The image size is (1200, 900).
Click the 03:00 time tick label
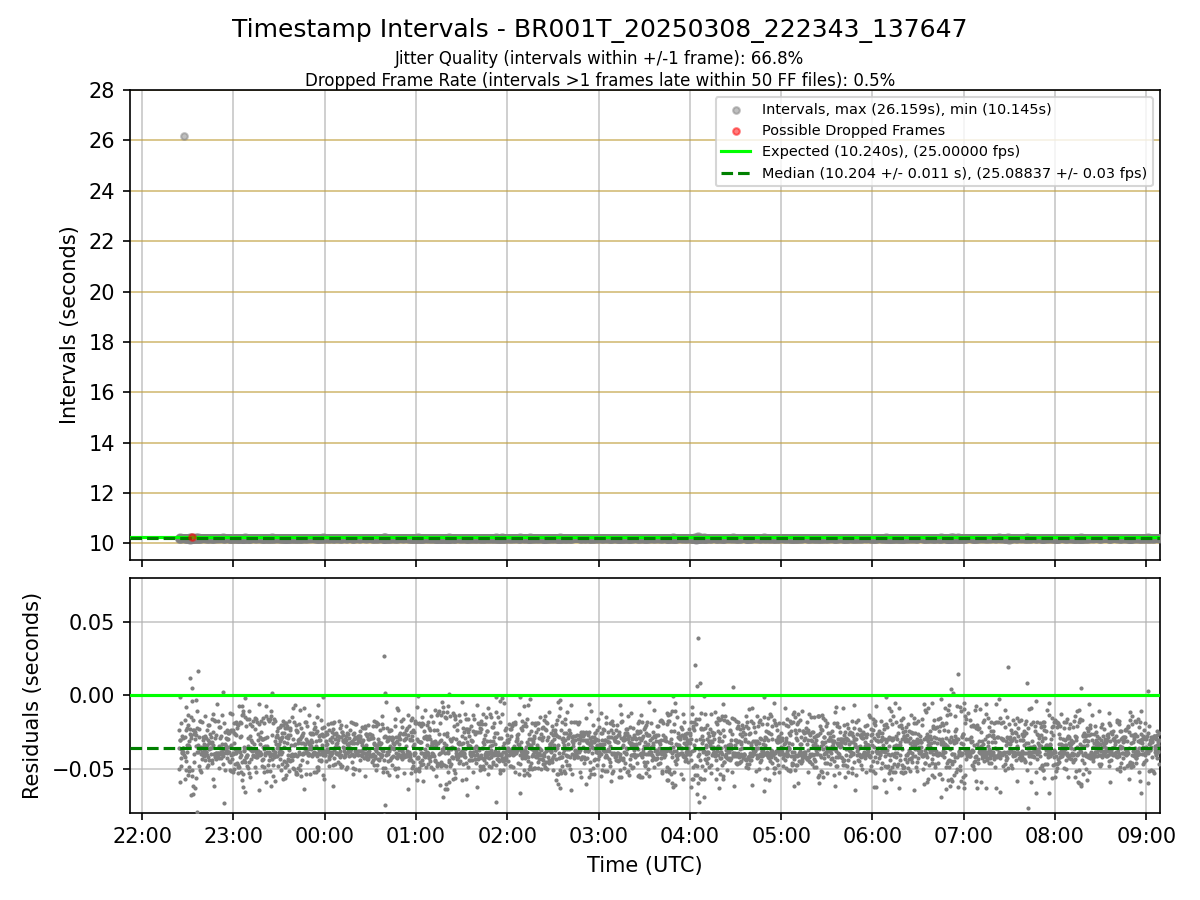coord(598,835)
